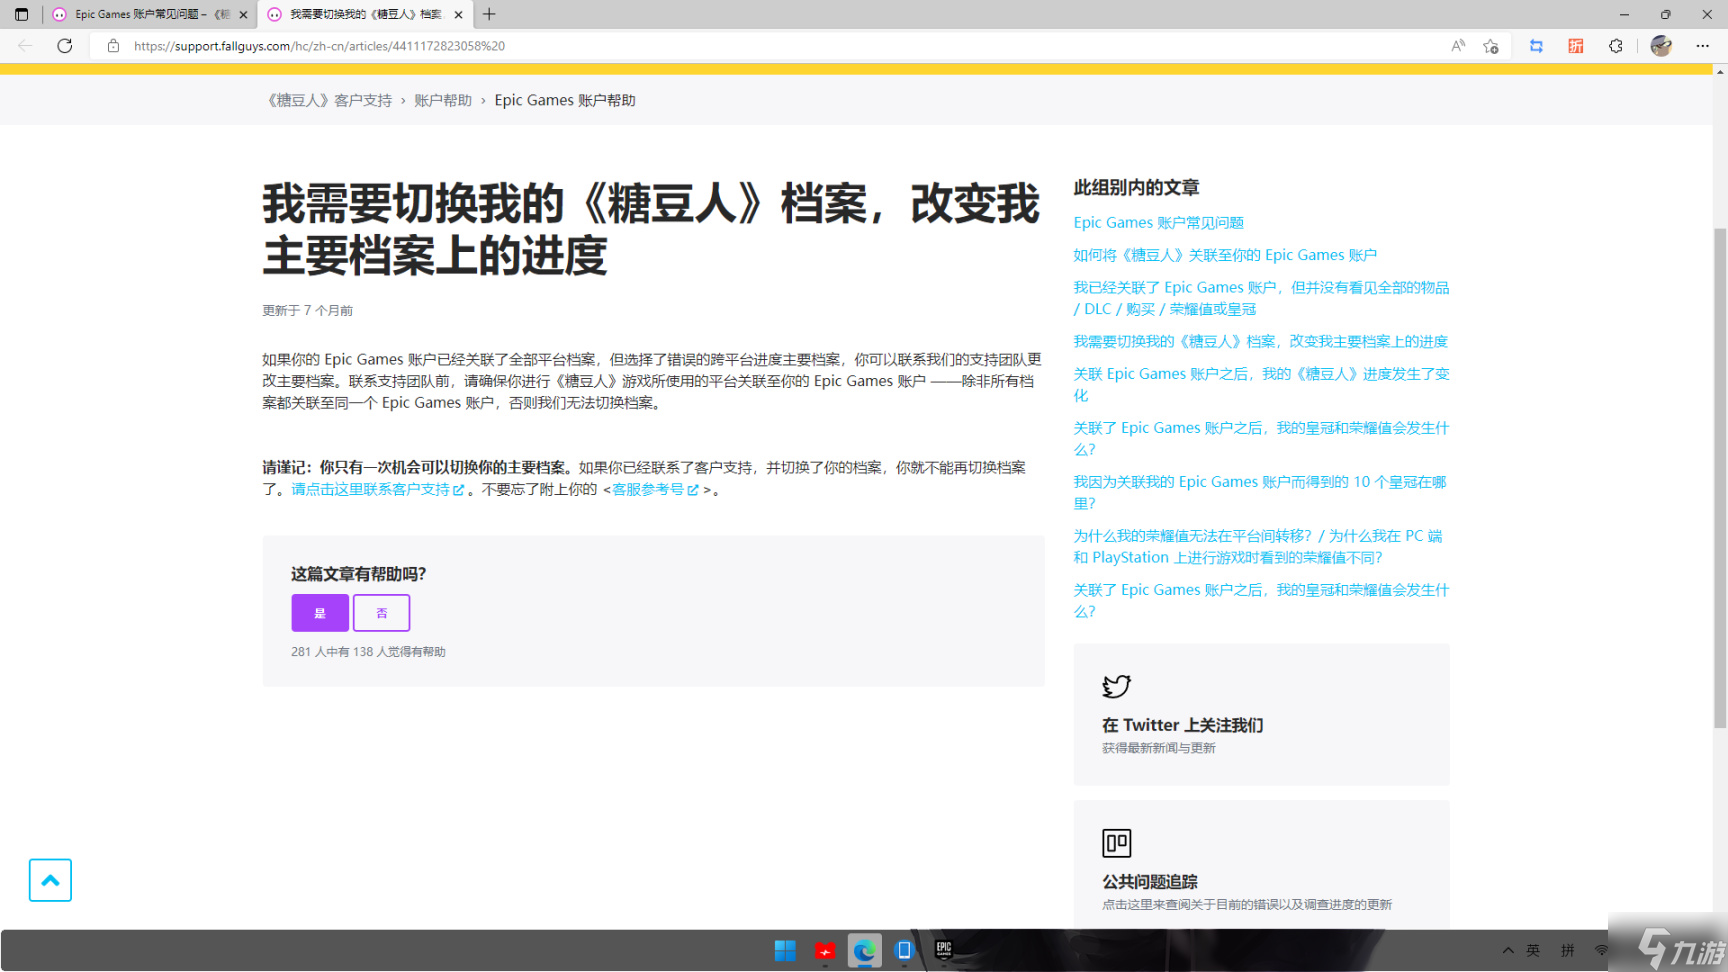This screenshot has height=972, width=1728.
Task: Open 为什么我的荣耀值无法在平台间转移 link
Action: (x=1258, y=546)
